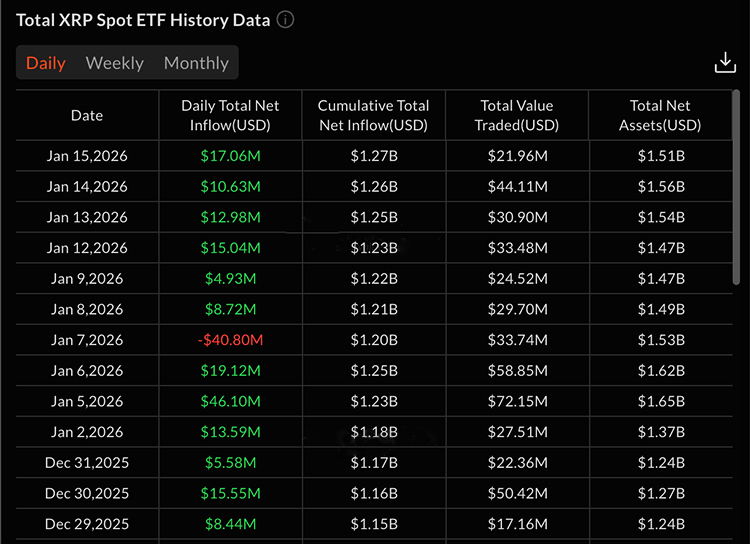Click the info icon beside the title

click(x=285, y=20)
